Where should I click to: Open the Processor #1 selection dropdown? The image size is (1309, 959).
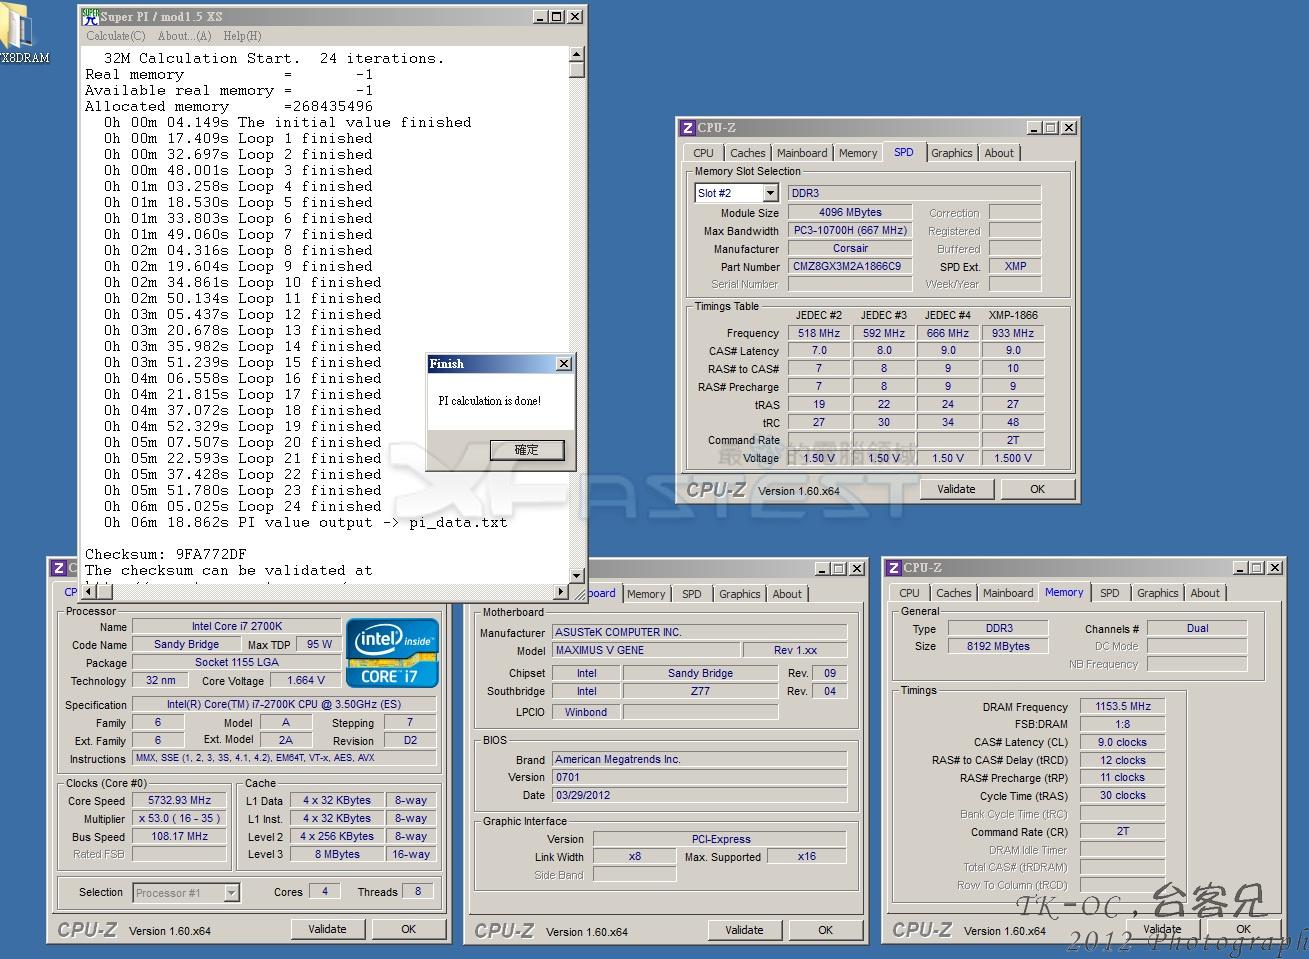coord(232,893)
